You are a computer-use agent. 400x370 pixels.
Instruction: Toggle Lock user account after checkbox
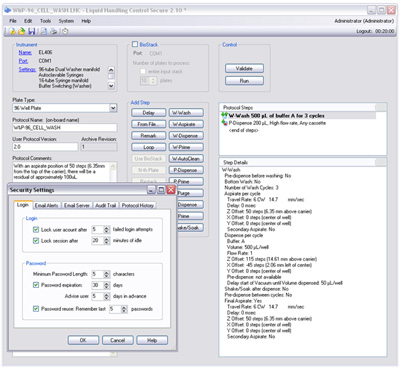pos(36,230)
